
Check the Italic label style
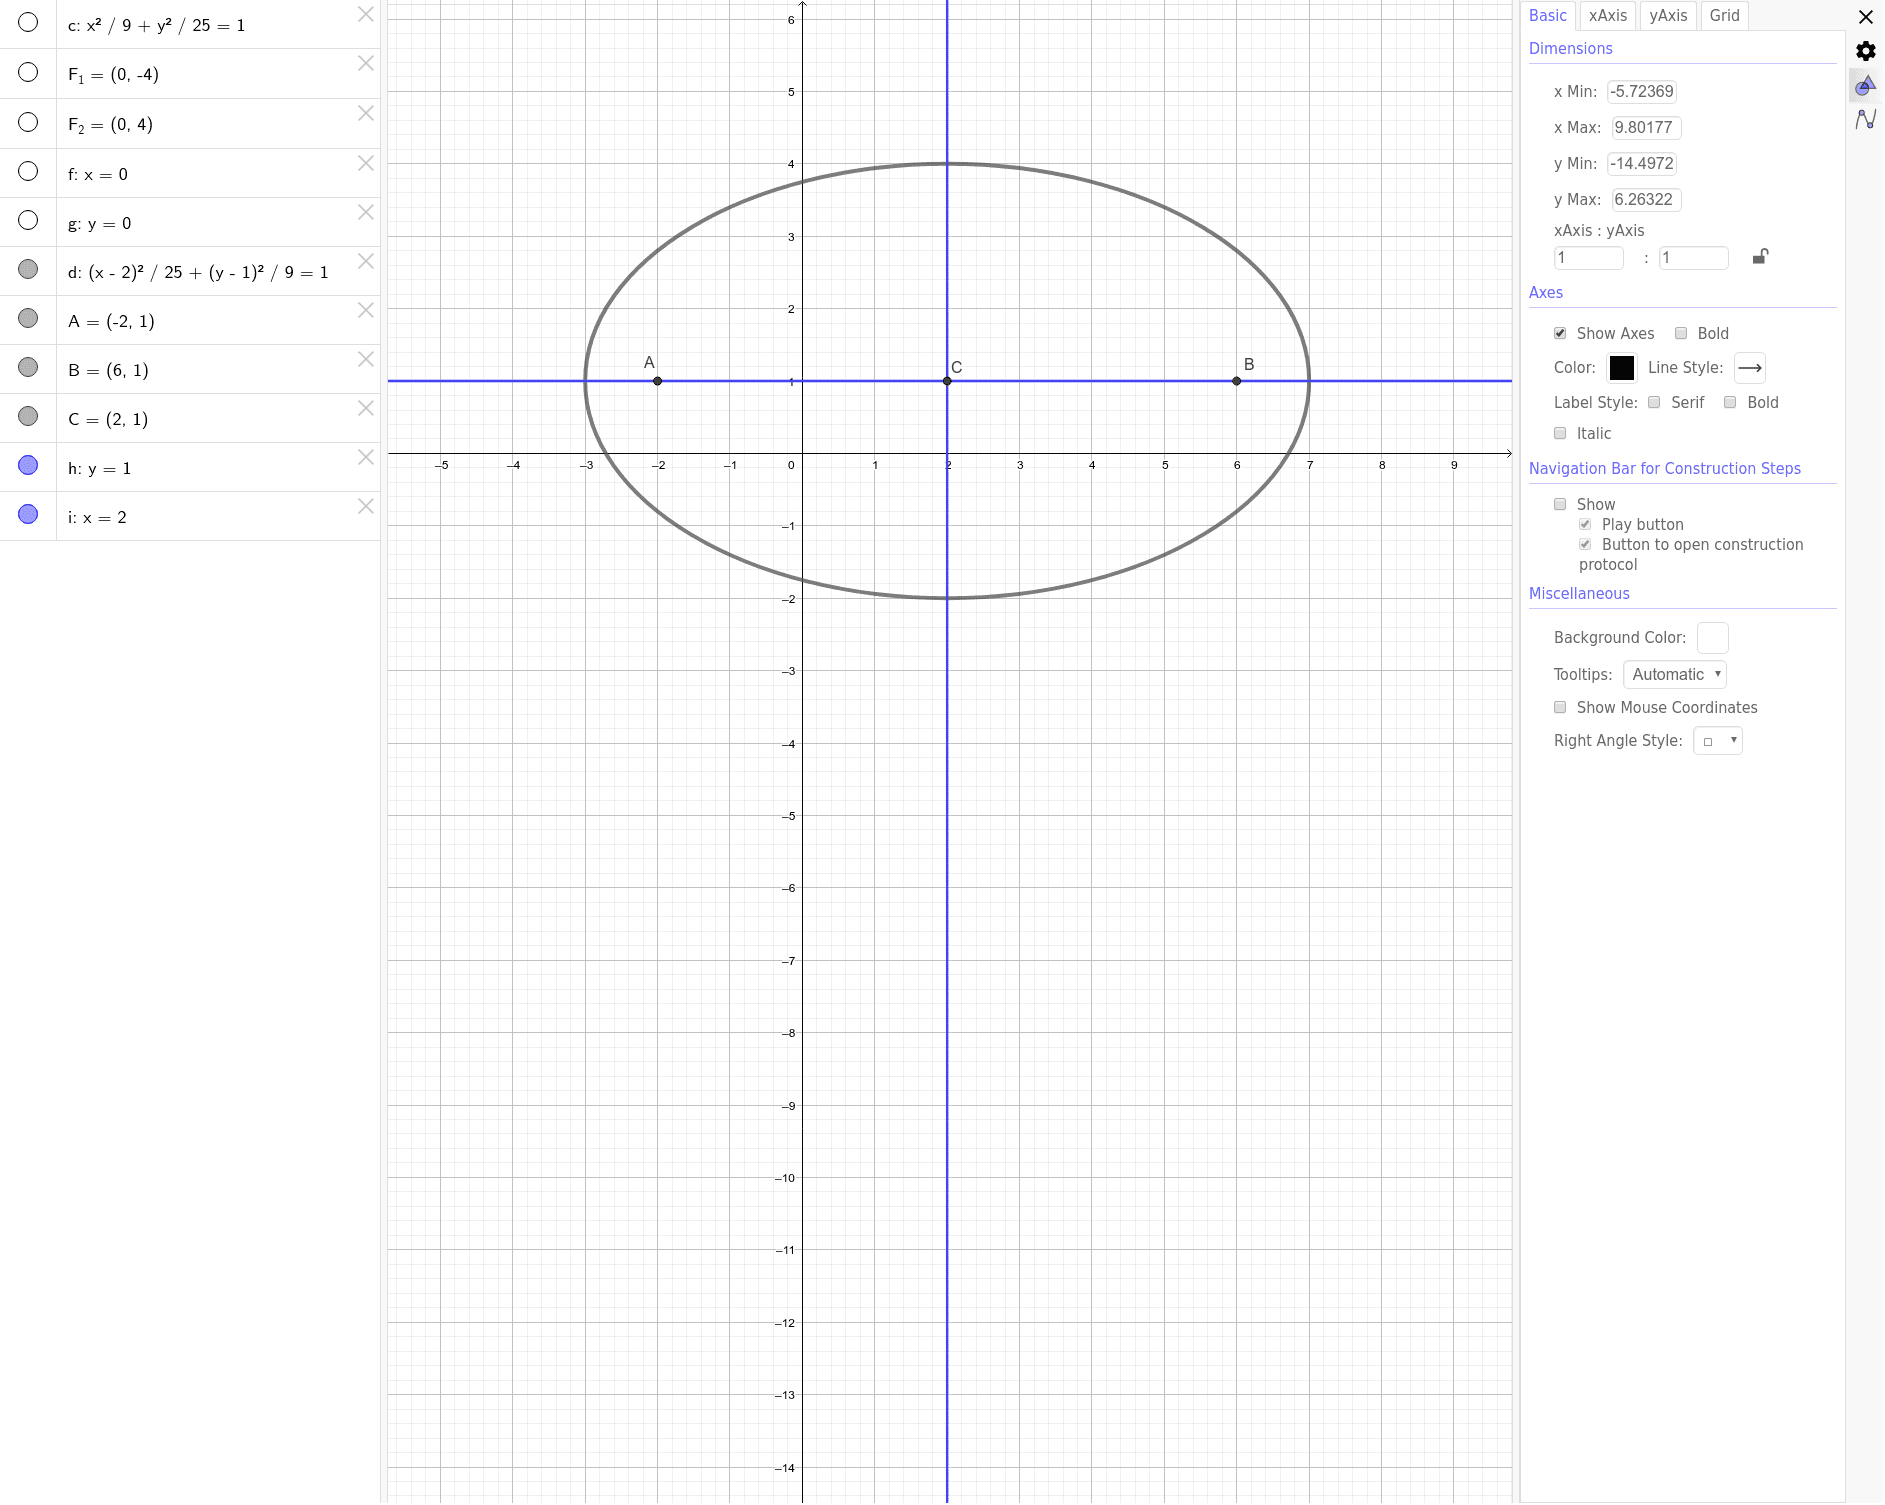1559,433
